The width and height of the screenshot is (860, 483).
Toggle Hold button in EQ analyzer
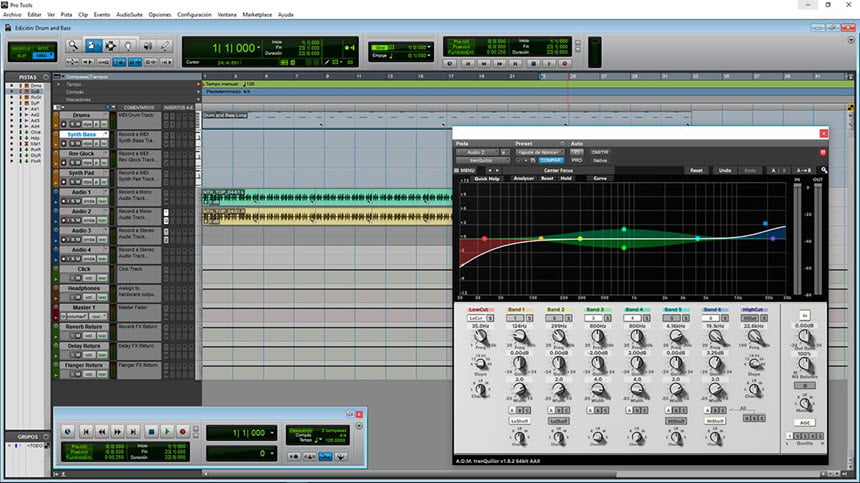click(x=566, y=179)
